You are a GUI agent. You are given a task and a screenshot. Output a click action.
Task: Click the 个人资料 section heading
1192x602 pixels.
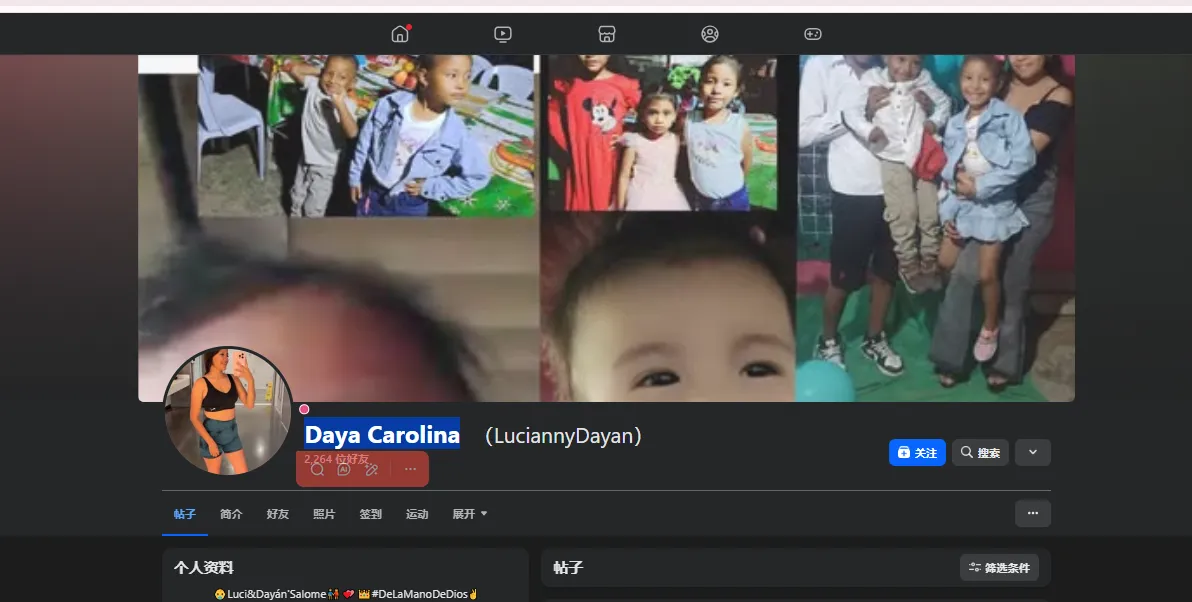204,568
